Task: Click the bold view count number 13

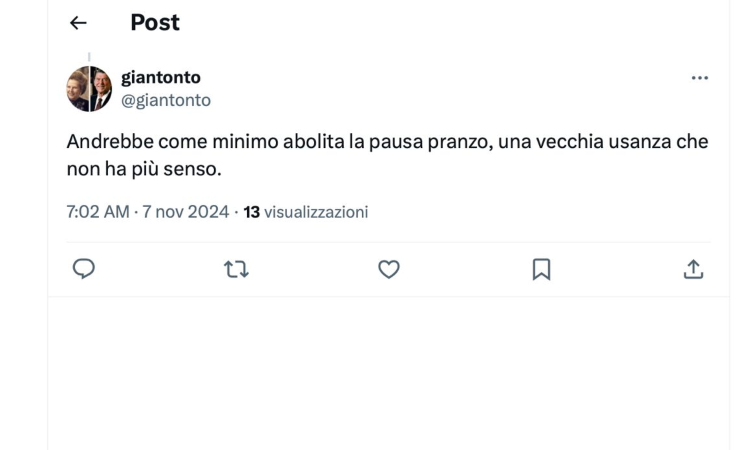Action: pos(252,212)
